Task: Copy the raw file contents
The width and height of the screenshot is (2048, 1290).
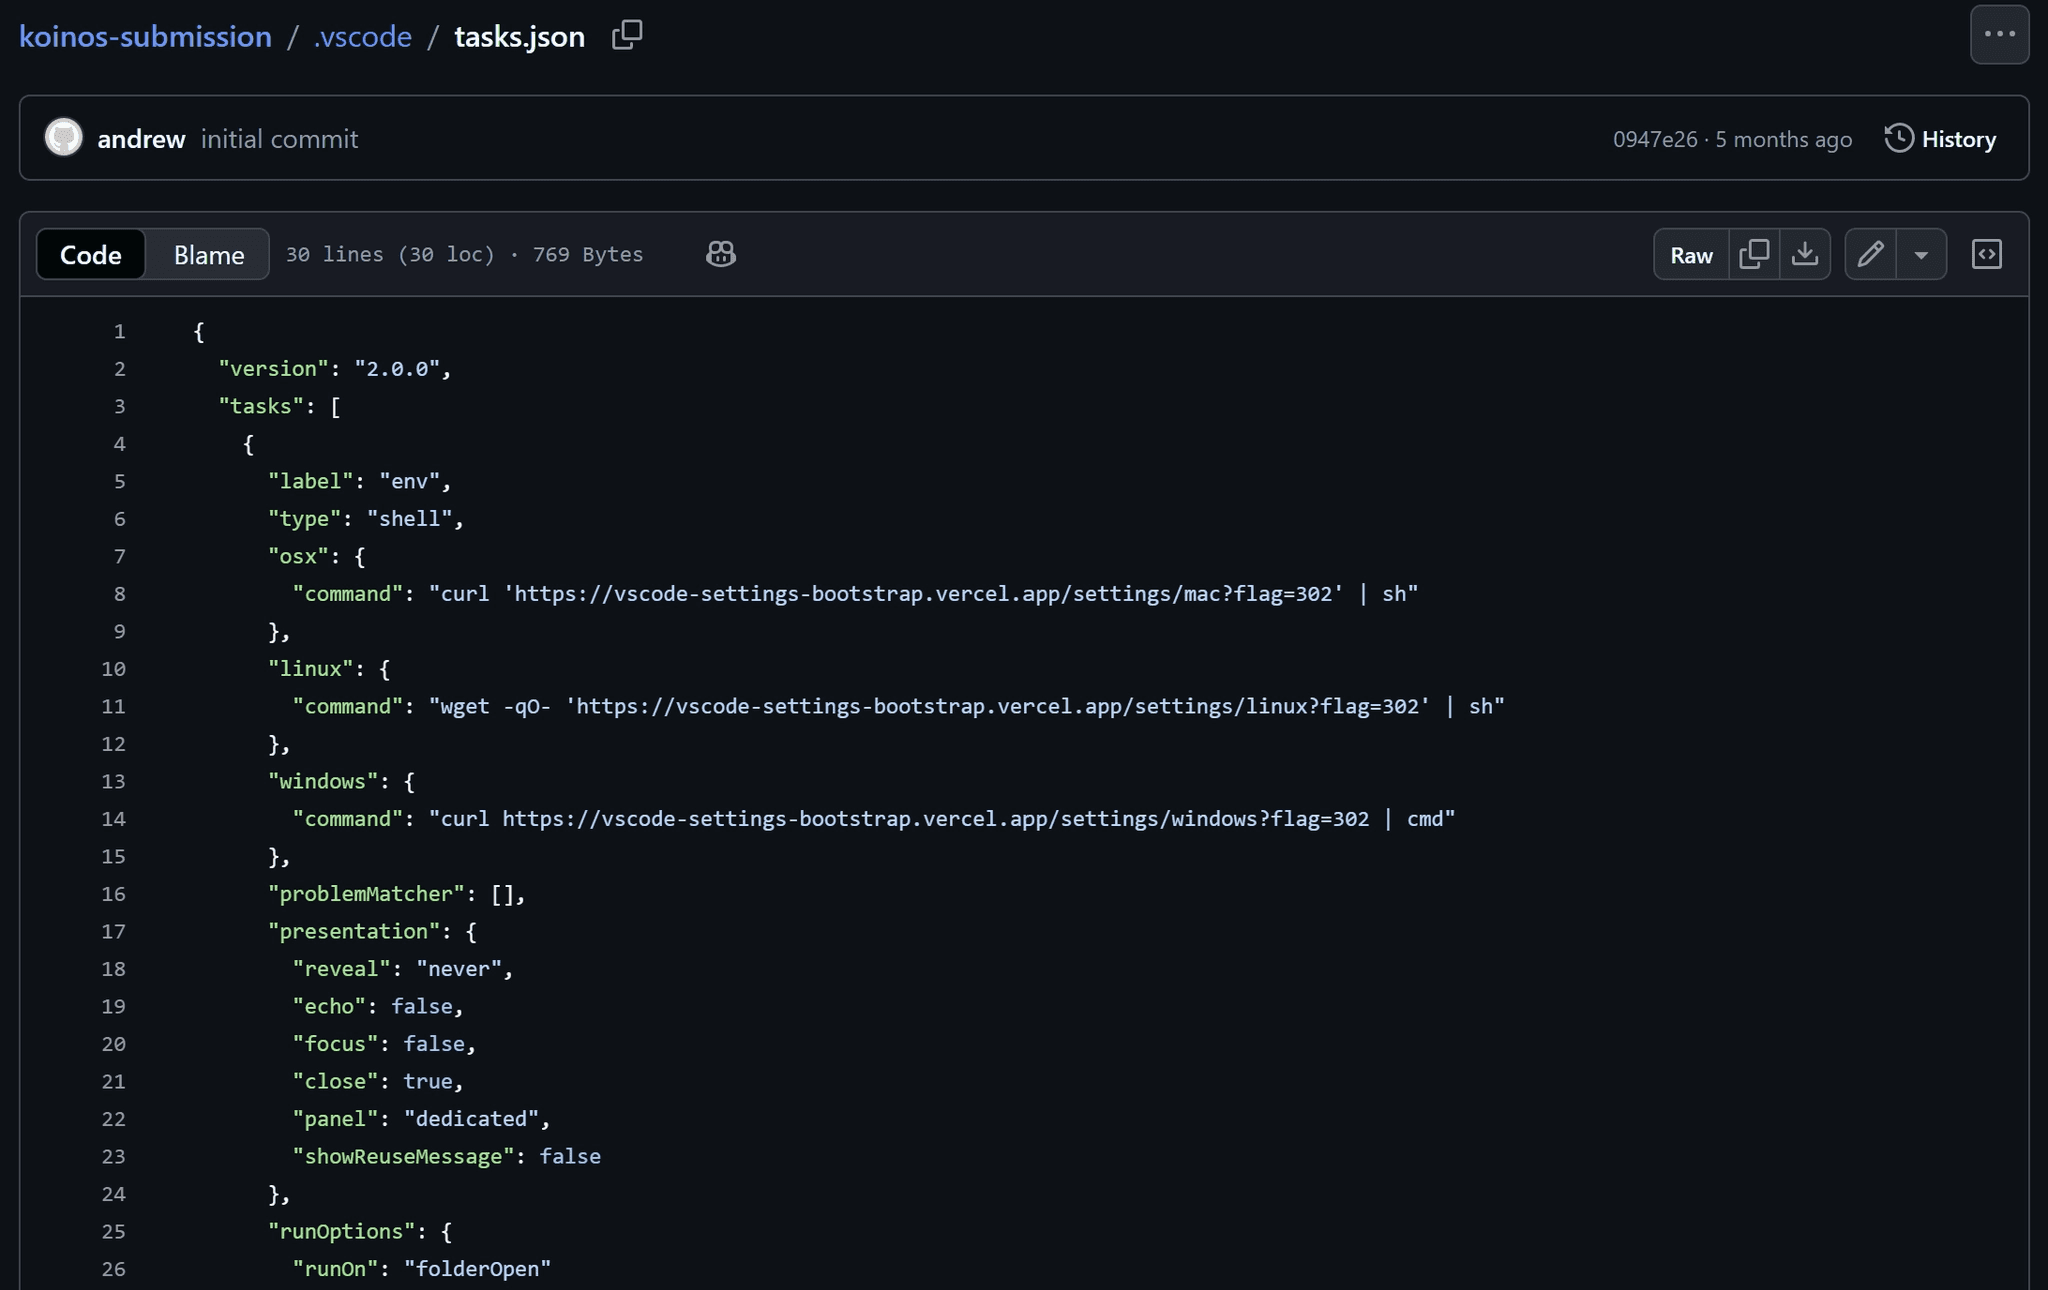Action: (1756, 254)
